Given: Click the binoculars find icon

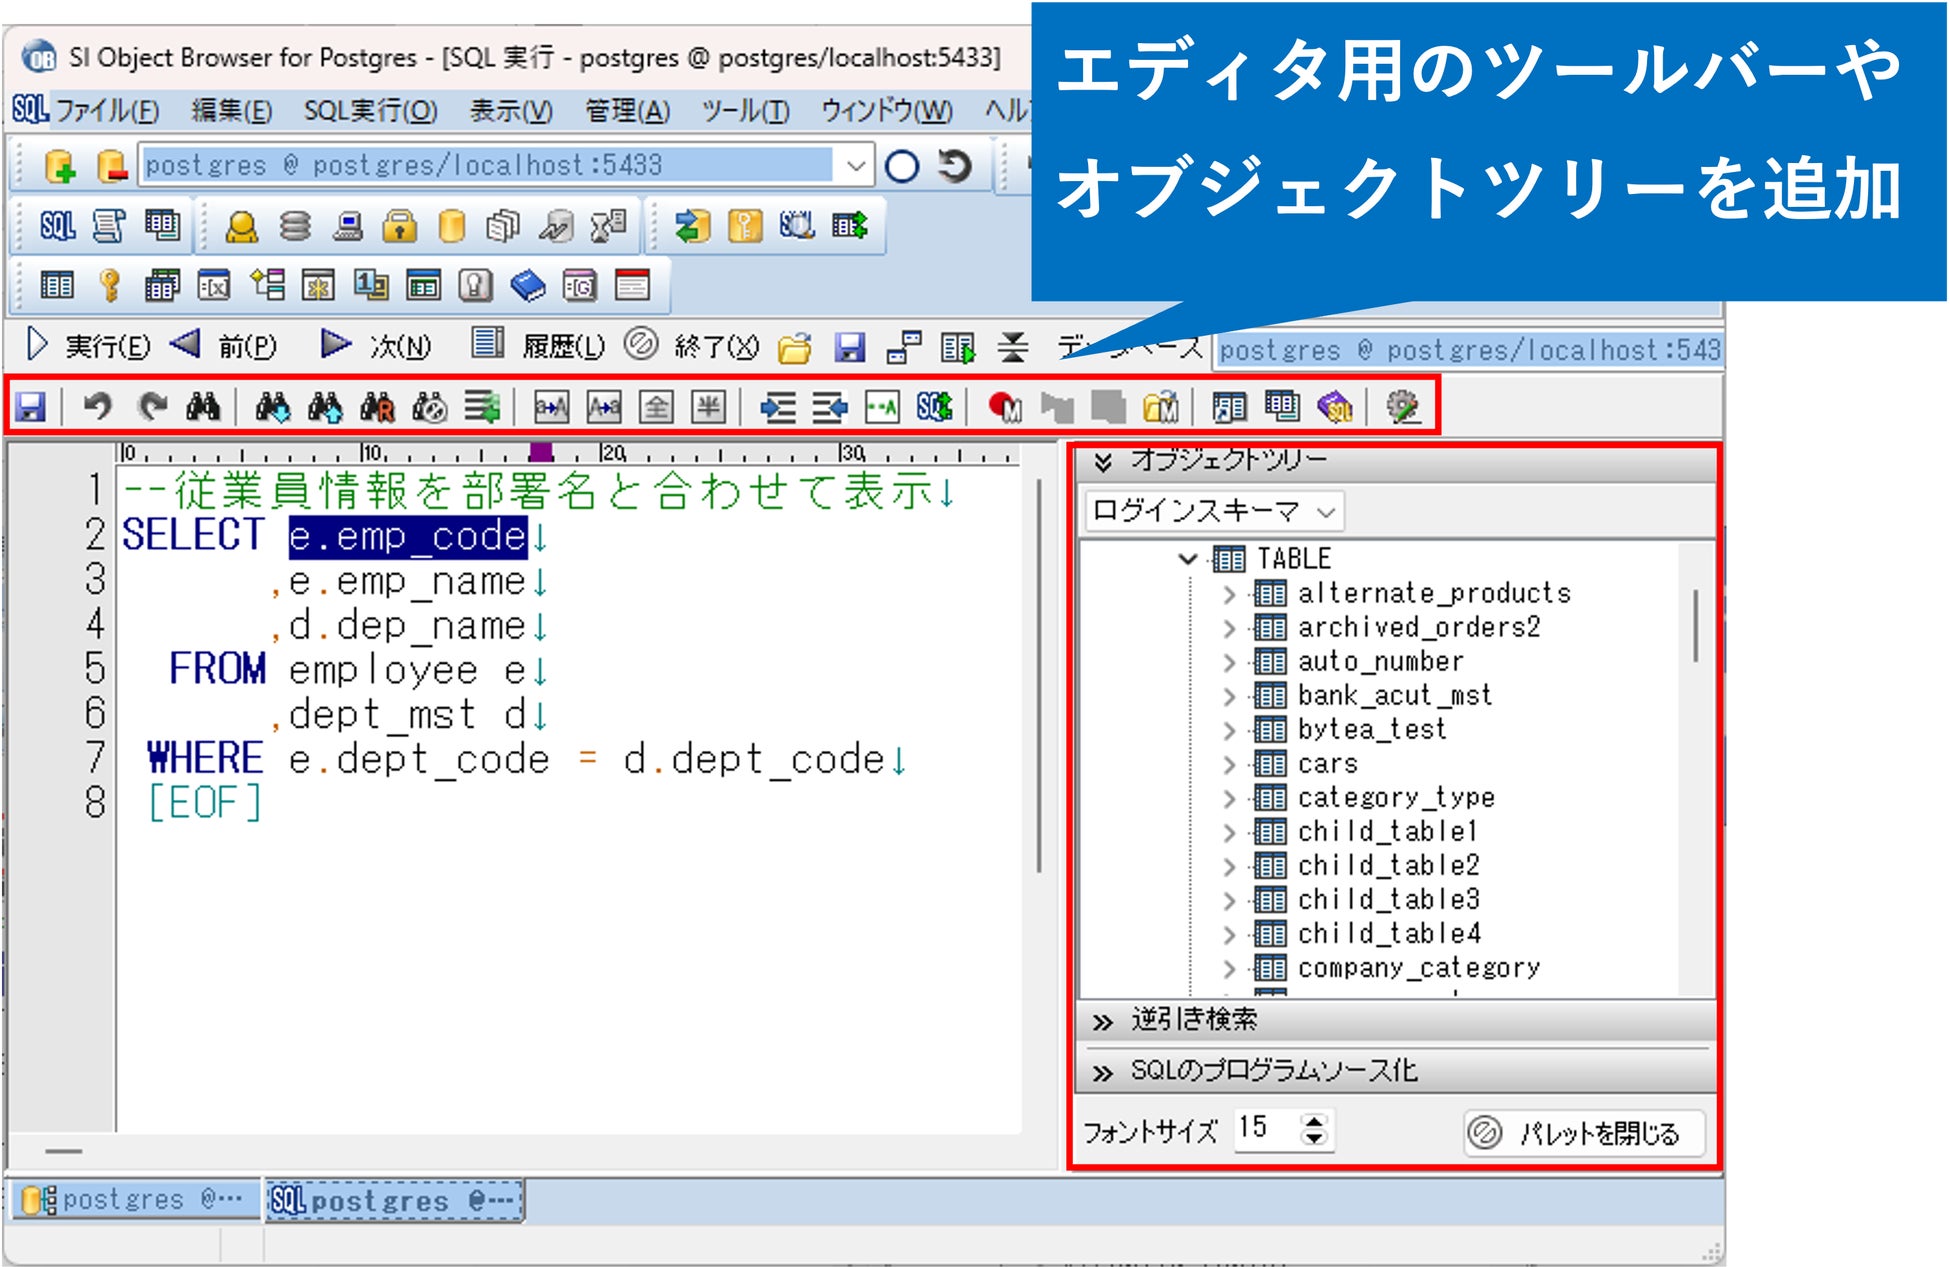Looking at the screenshot, I should [203, 407].
